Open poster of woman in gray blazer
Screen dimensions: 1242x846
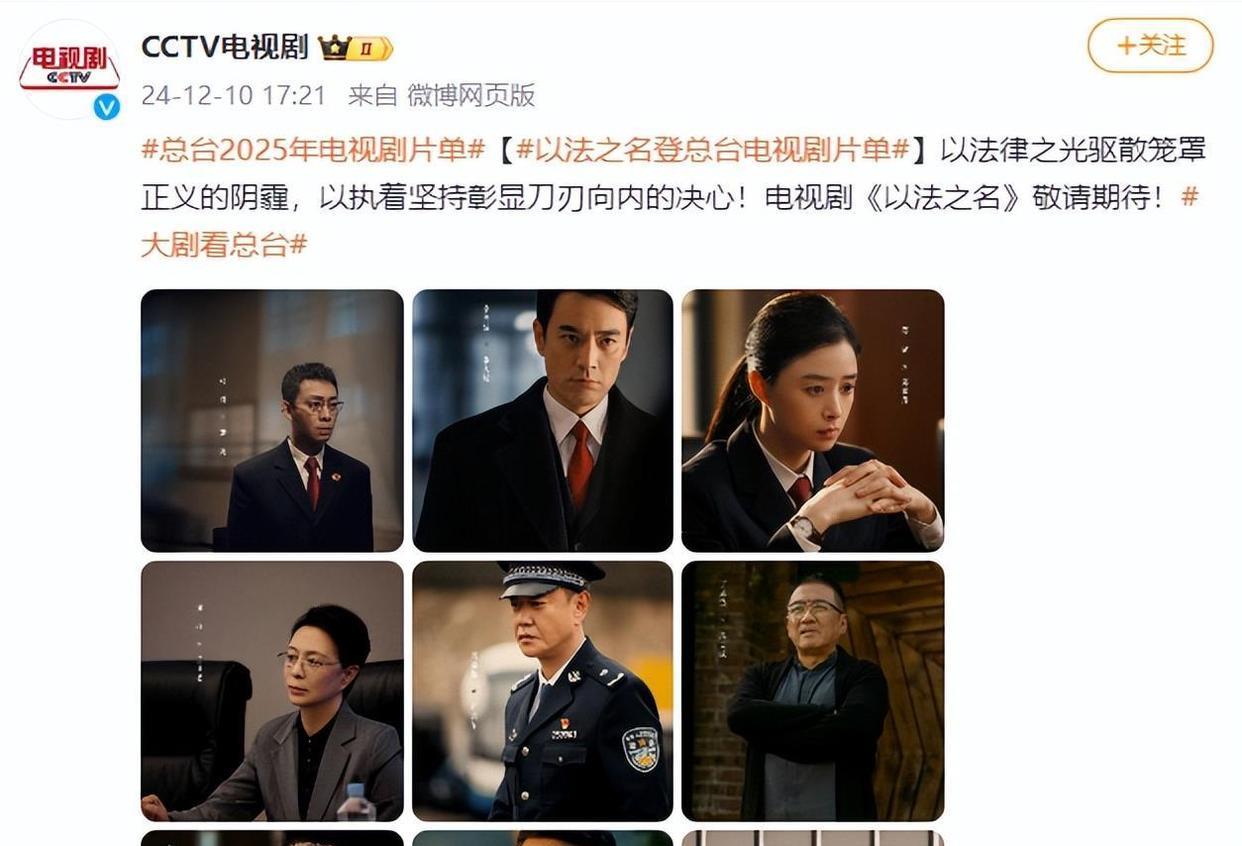pos(272,691)
